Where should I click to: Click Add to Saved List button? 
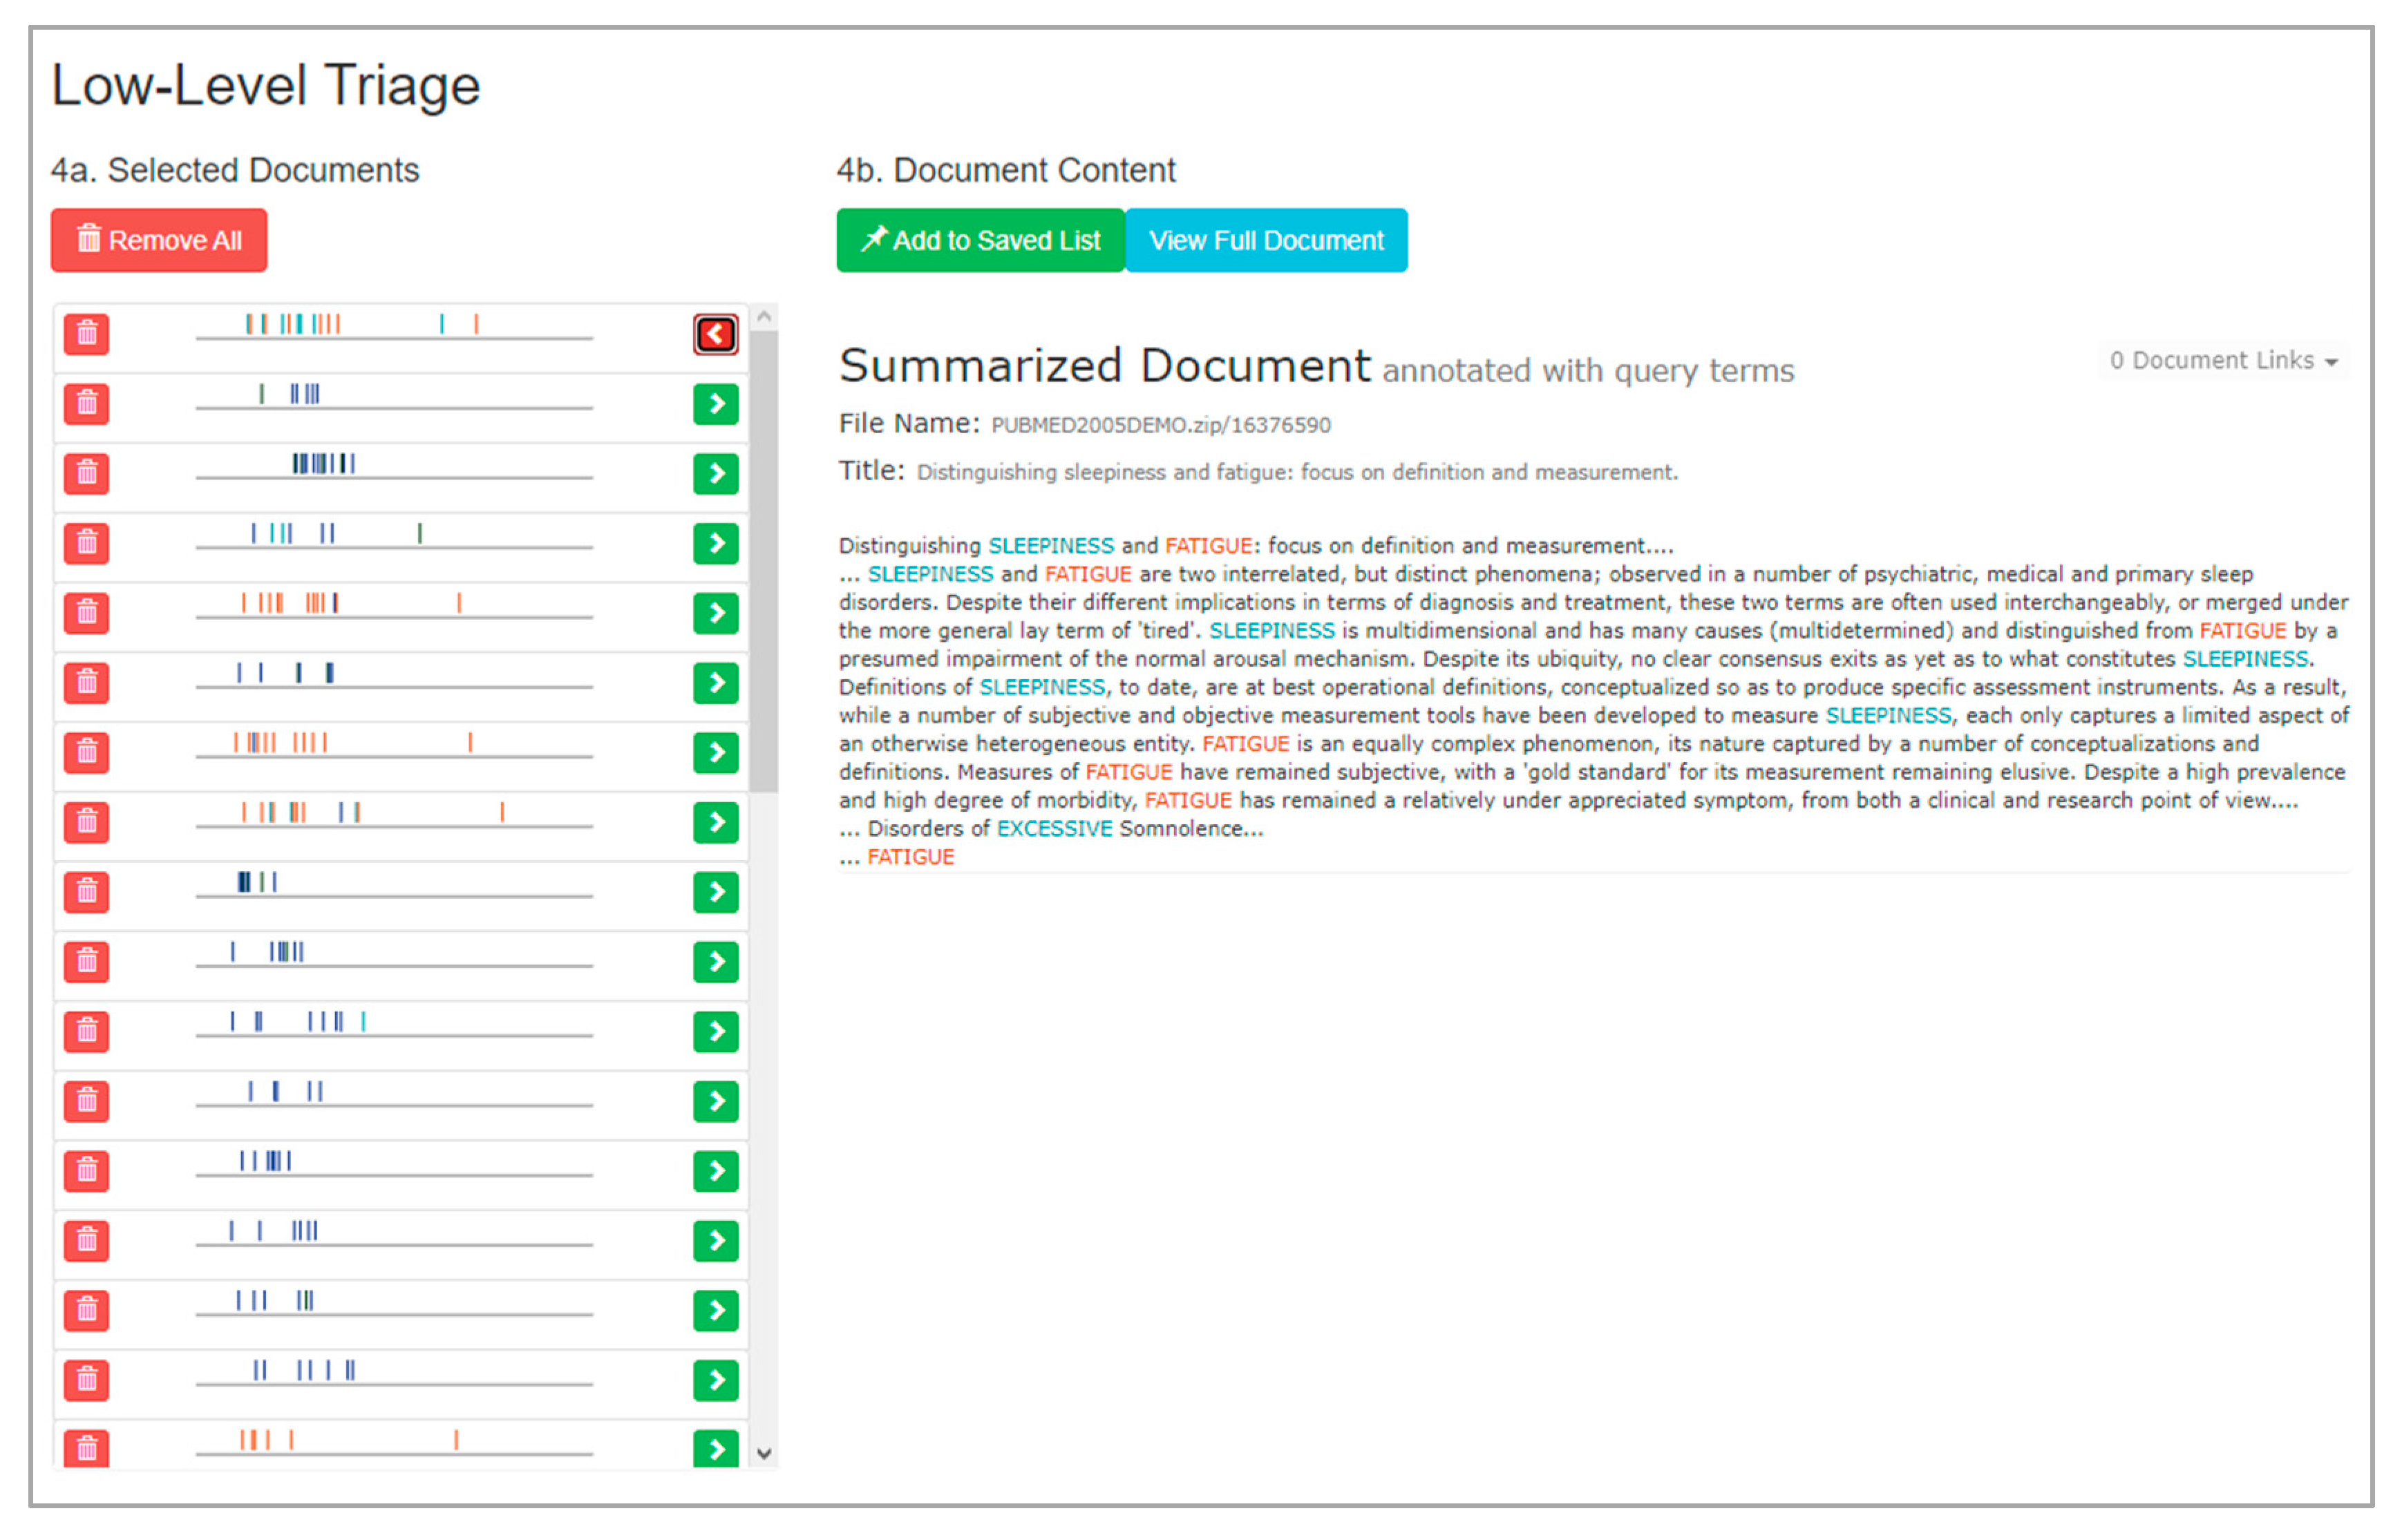(x=980, y=240)
